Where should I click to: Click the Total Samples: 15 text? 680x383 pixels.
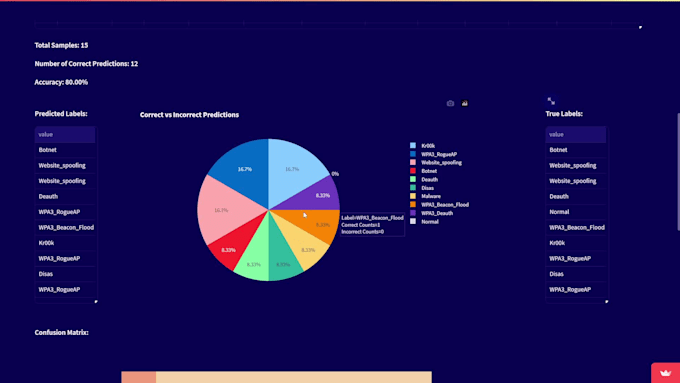pyautogui.click(x=61, y=45)
